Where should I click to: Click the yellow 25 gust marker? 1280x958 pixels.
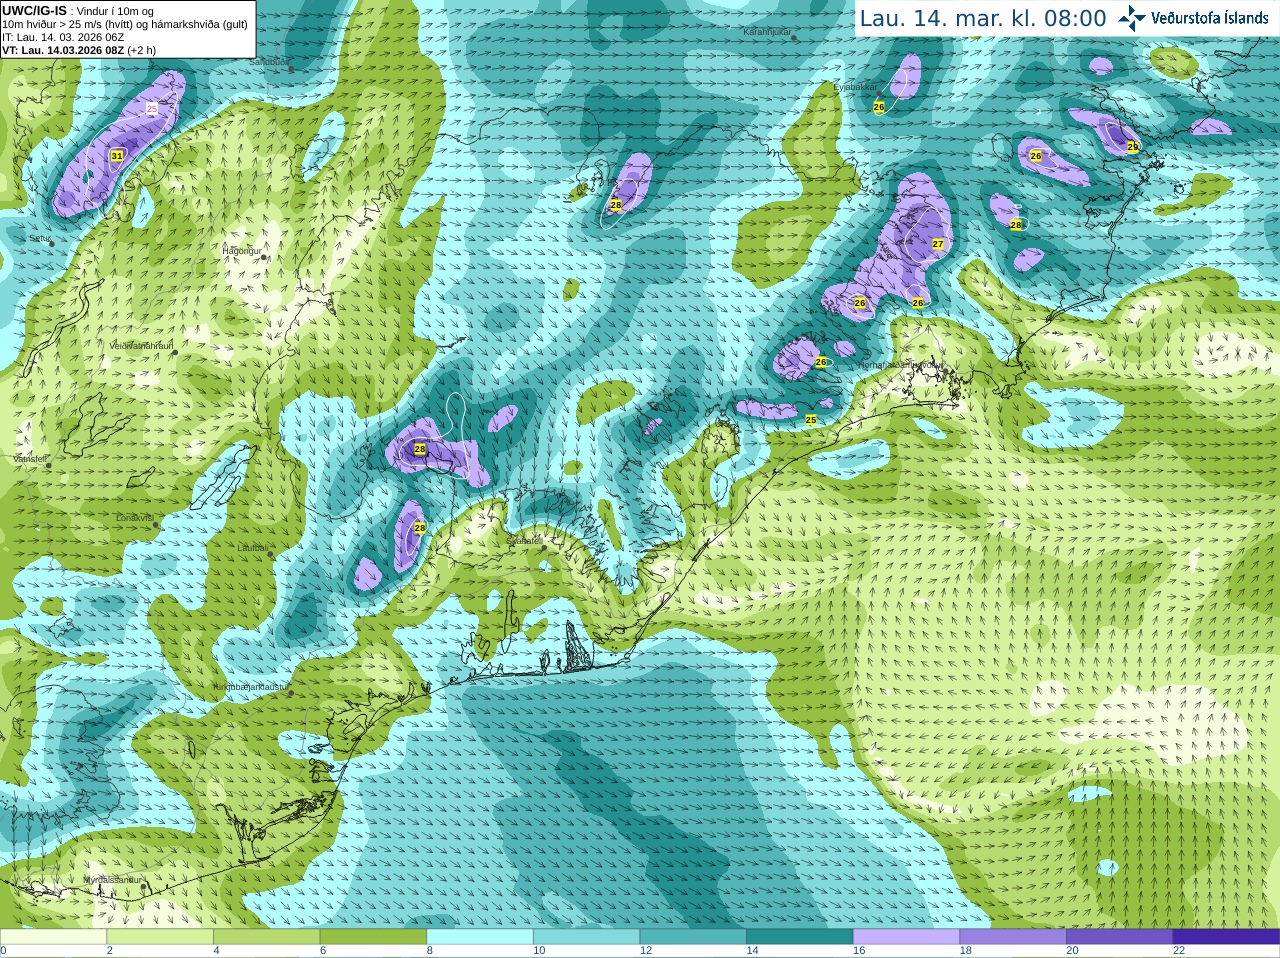(x=811, y=420)
